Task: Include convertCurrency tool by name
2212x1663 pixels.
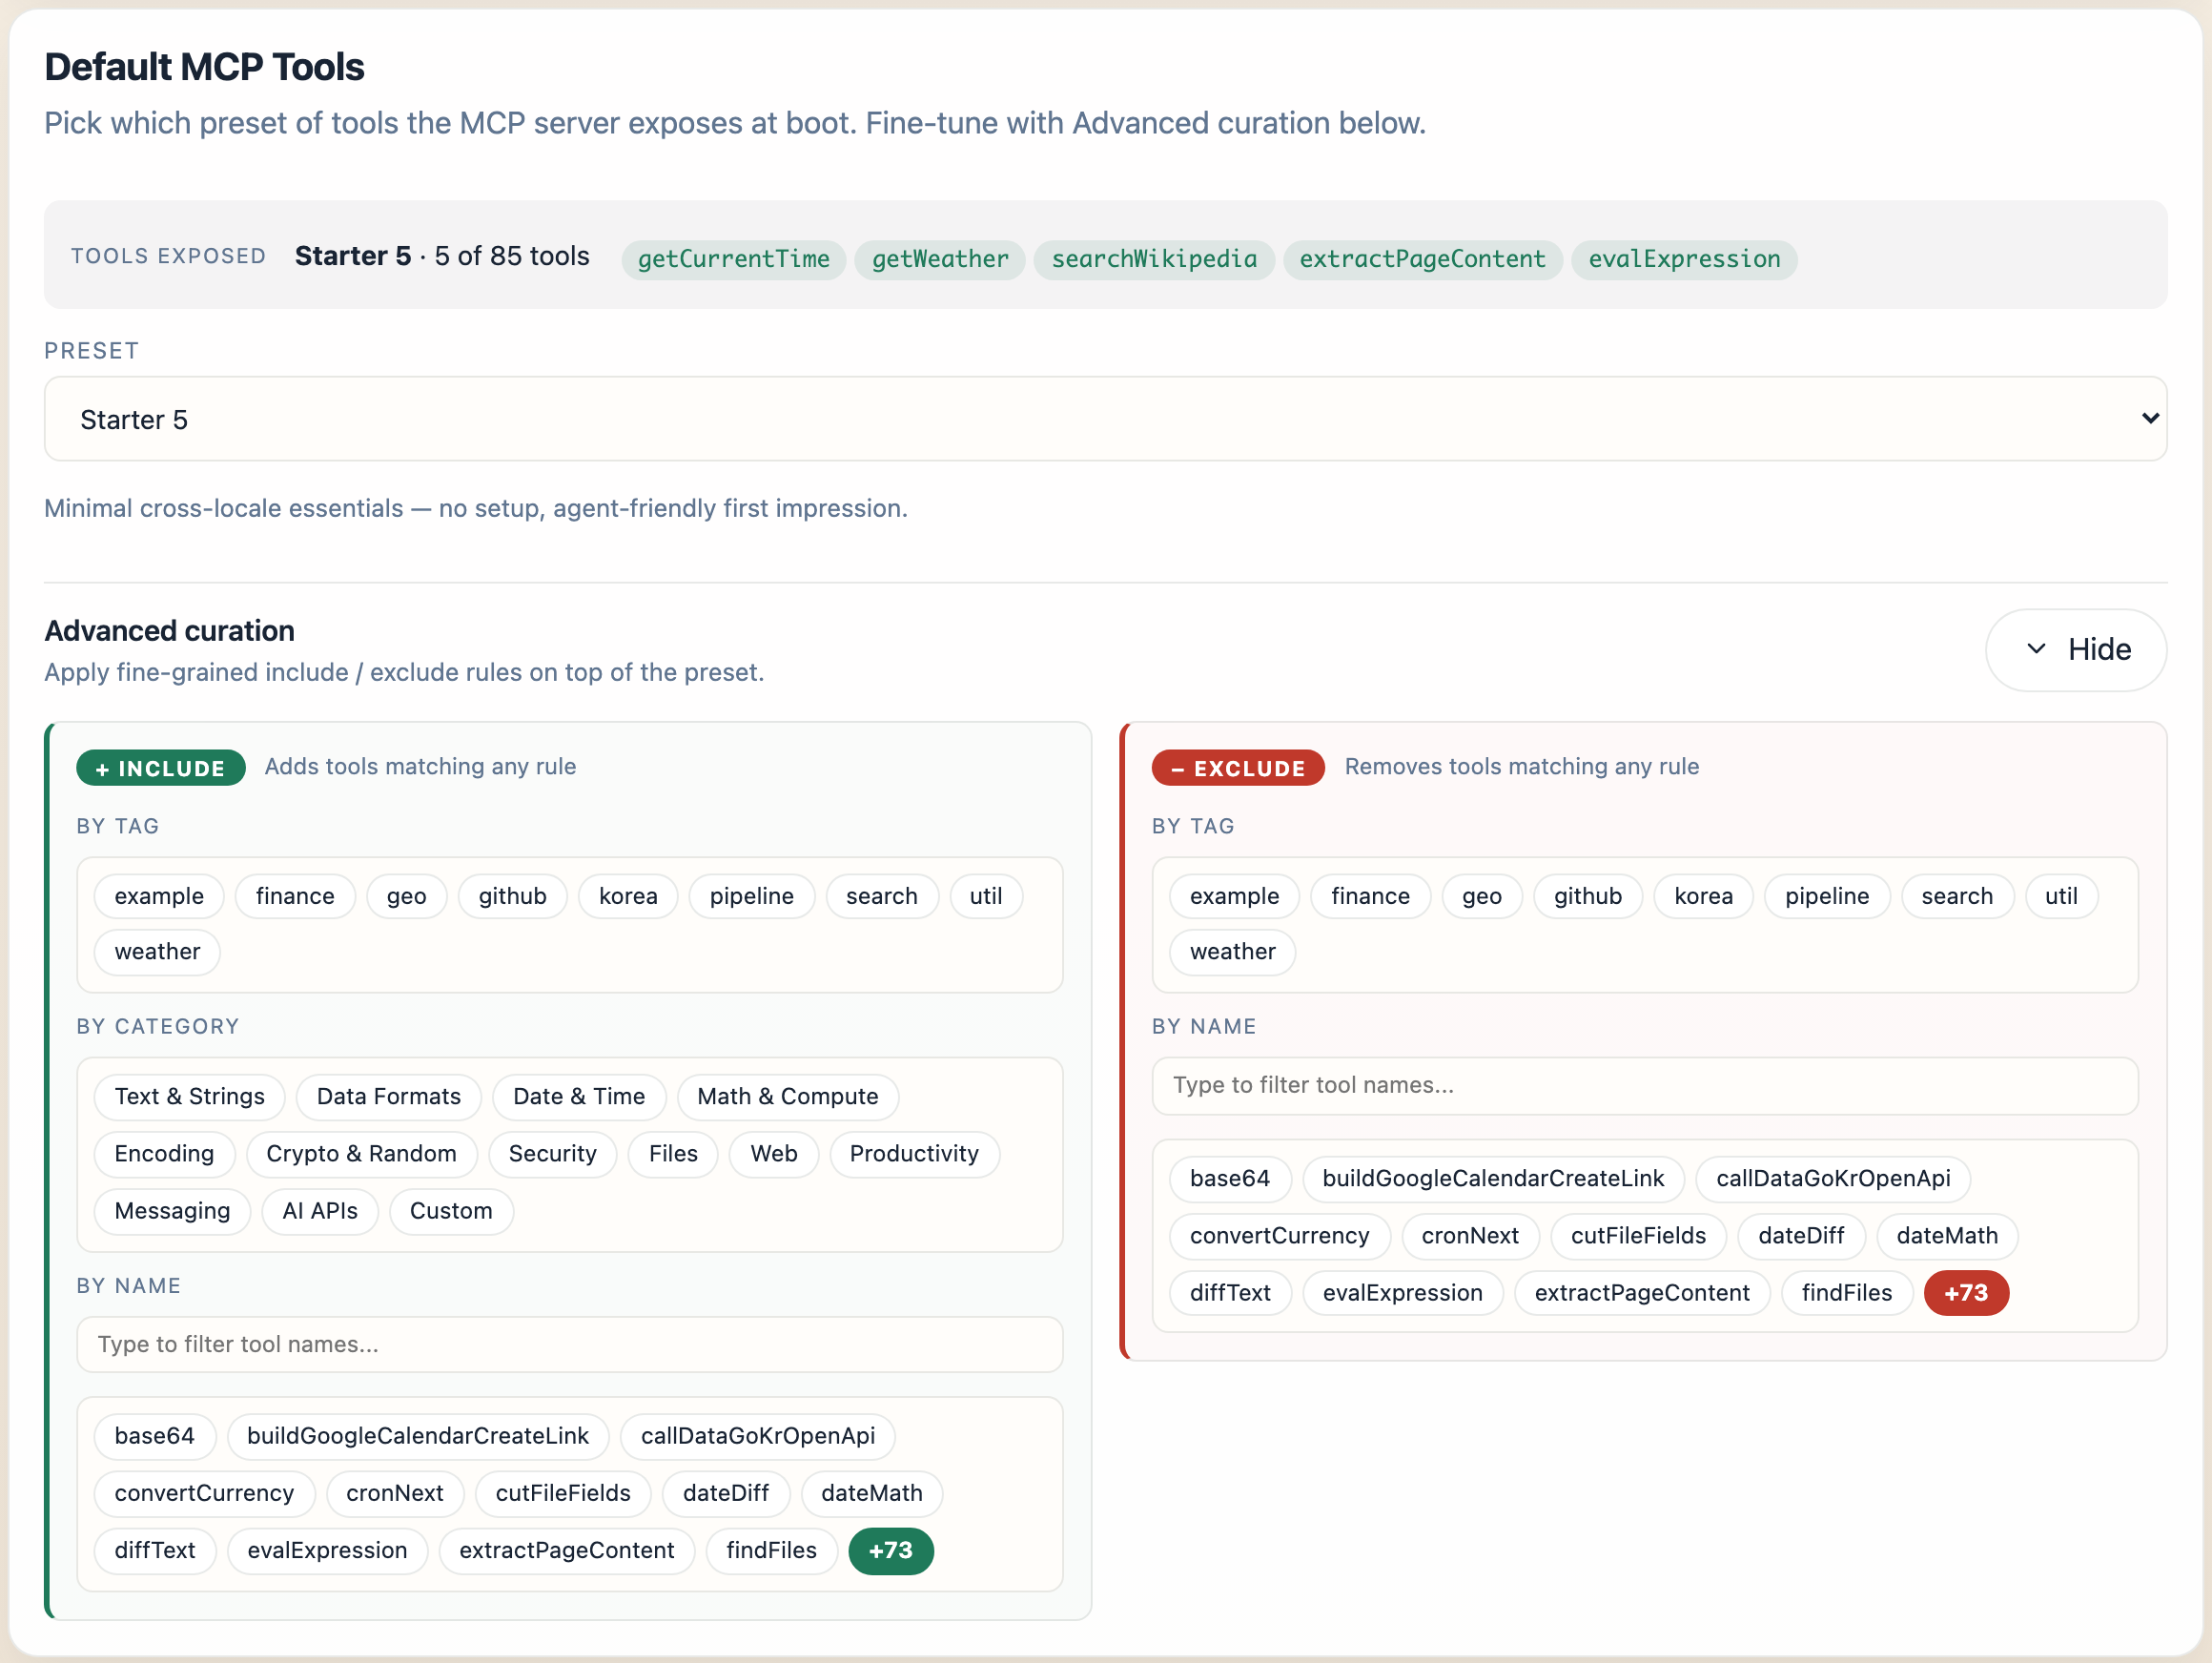Action: point(204,1494)
